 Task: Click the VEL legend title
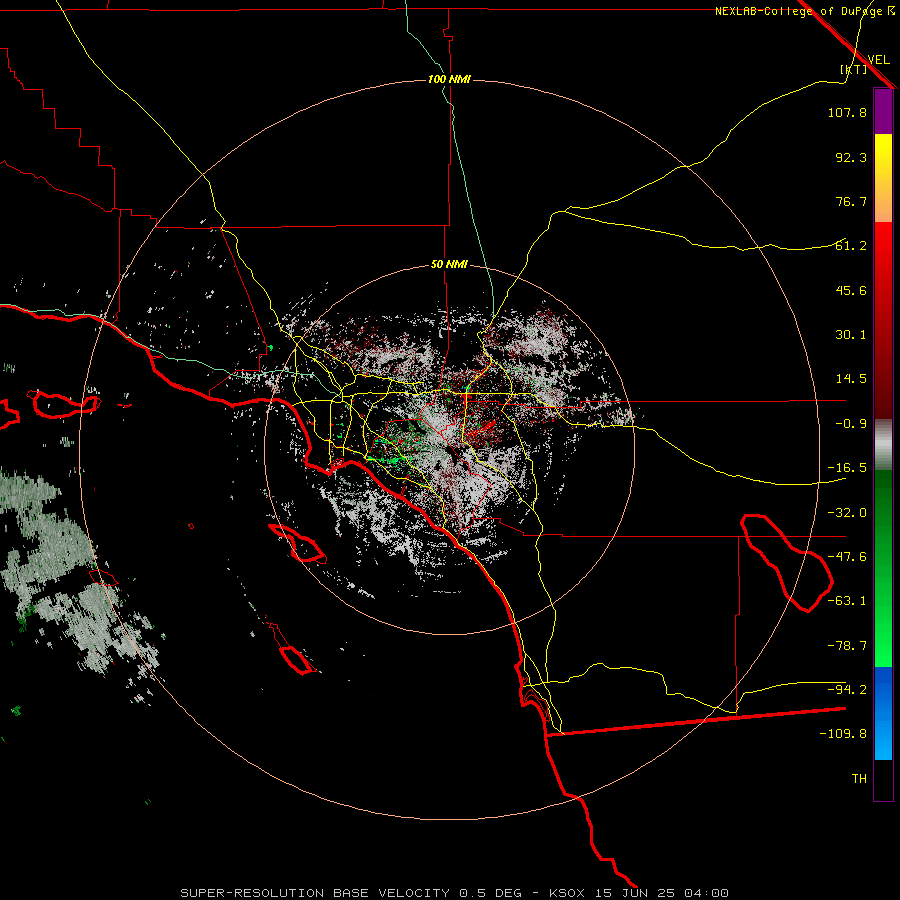click(878, 60)
